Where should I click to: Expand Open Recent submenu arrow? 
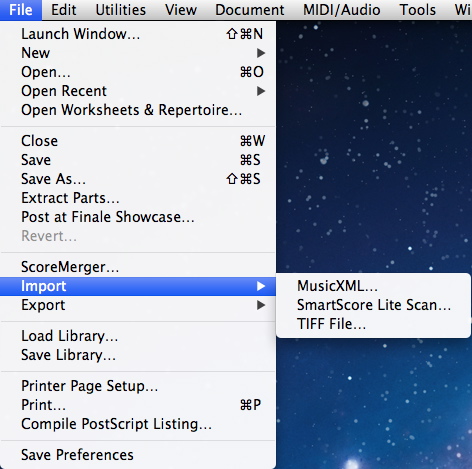[x=261, y=91]
